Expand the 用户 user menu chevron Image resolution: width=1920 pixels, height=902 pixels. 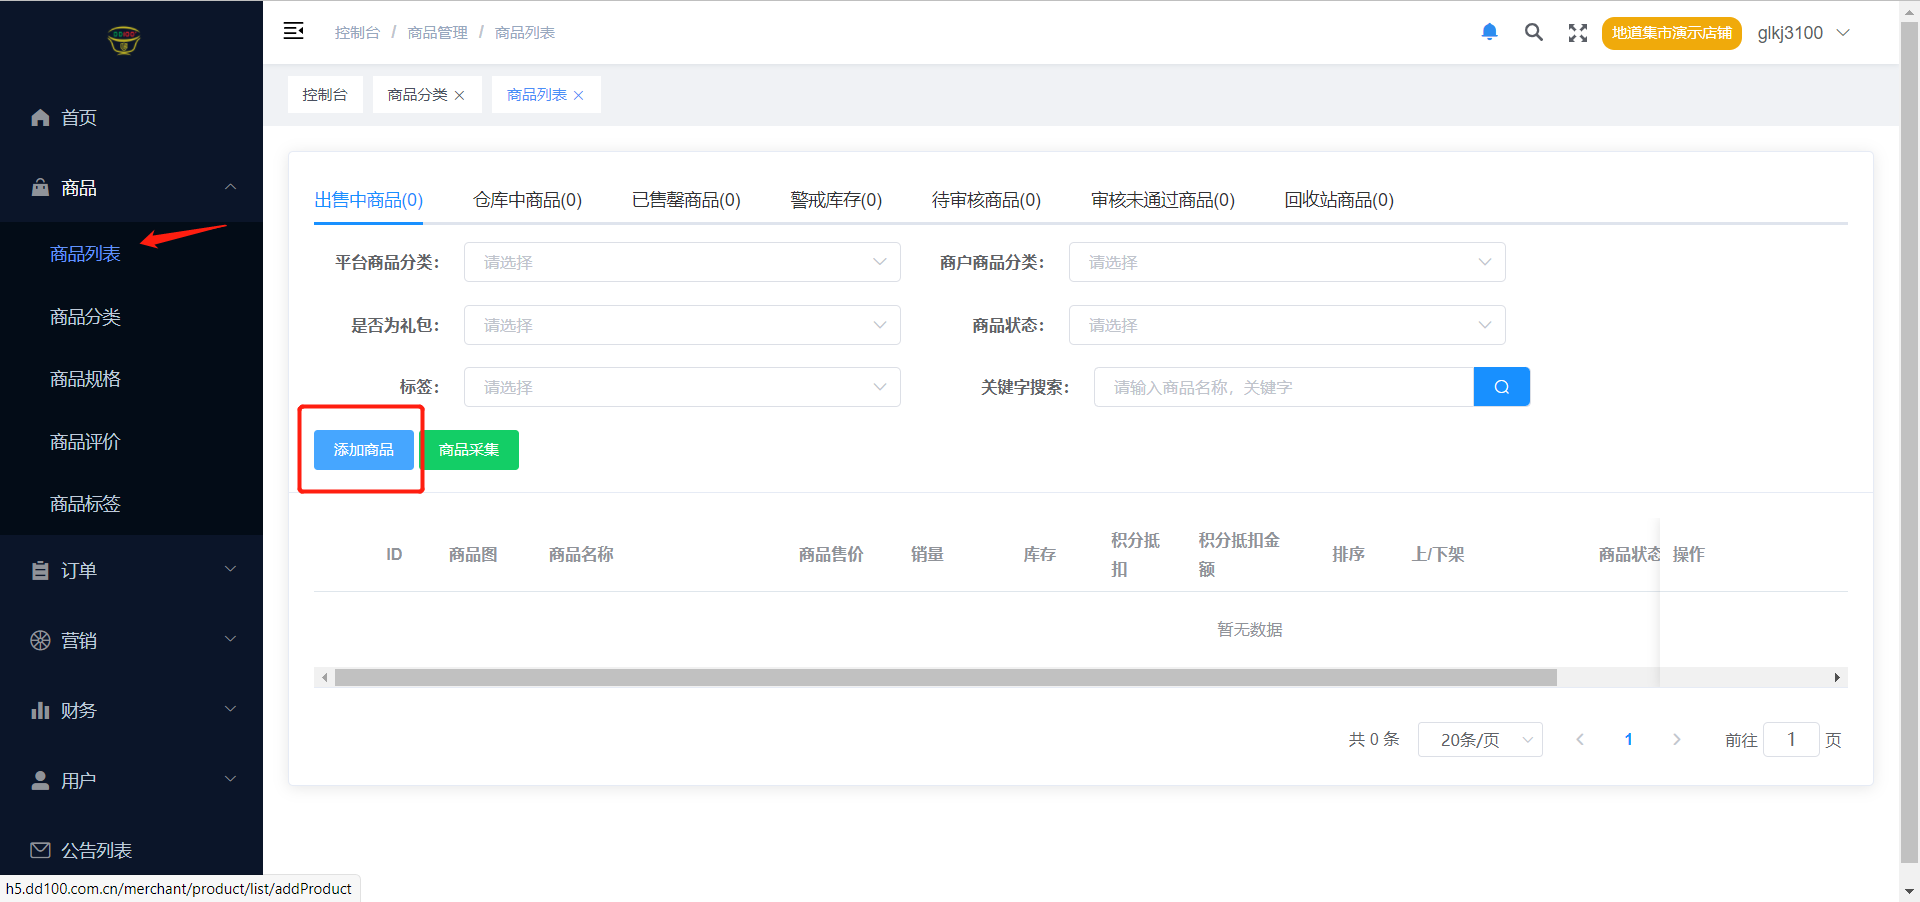[x=231, y=779]
